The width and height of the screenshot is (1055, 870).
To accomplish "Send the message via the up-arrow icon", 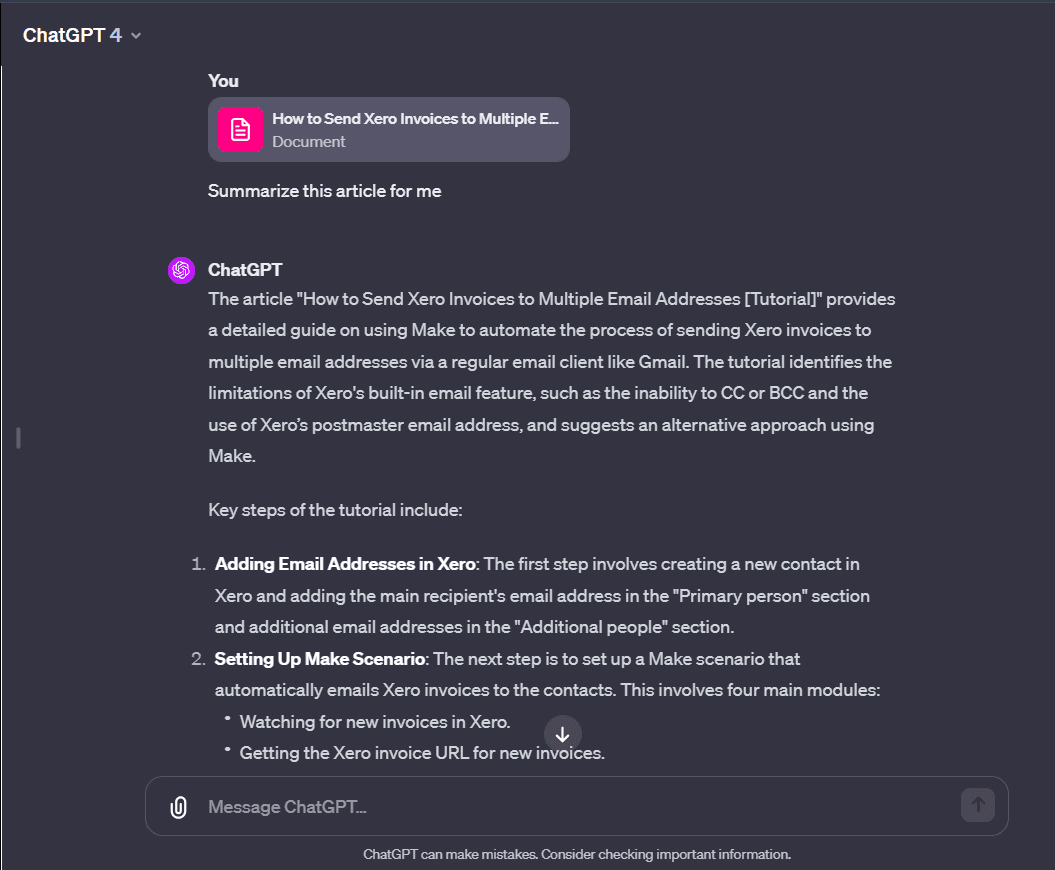I will tap(977, 805).
